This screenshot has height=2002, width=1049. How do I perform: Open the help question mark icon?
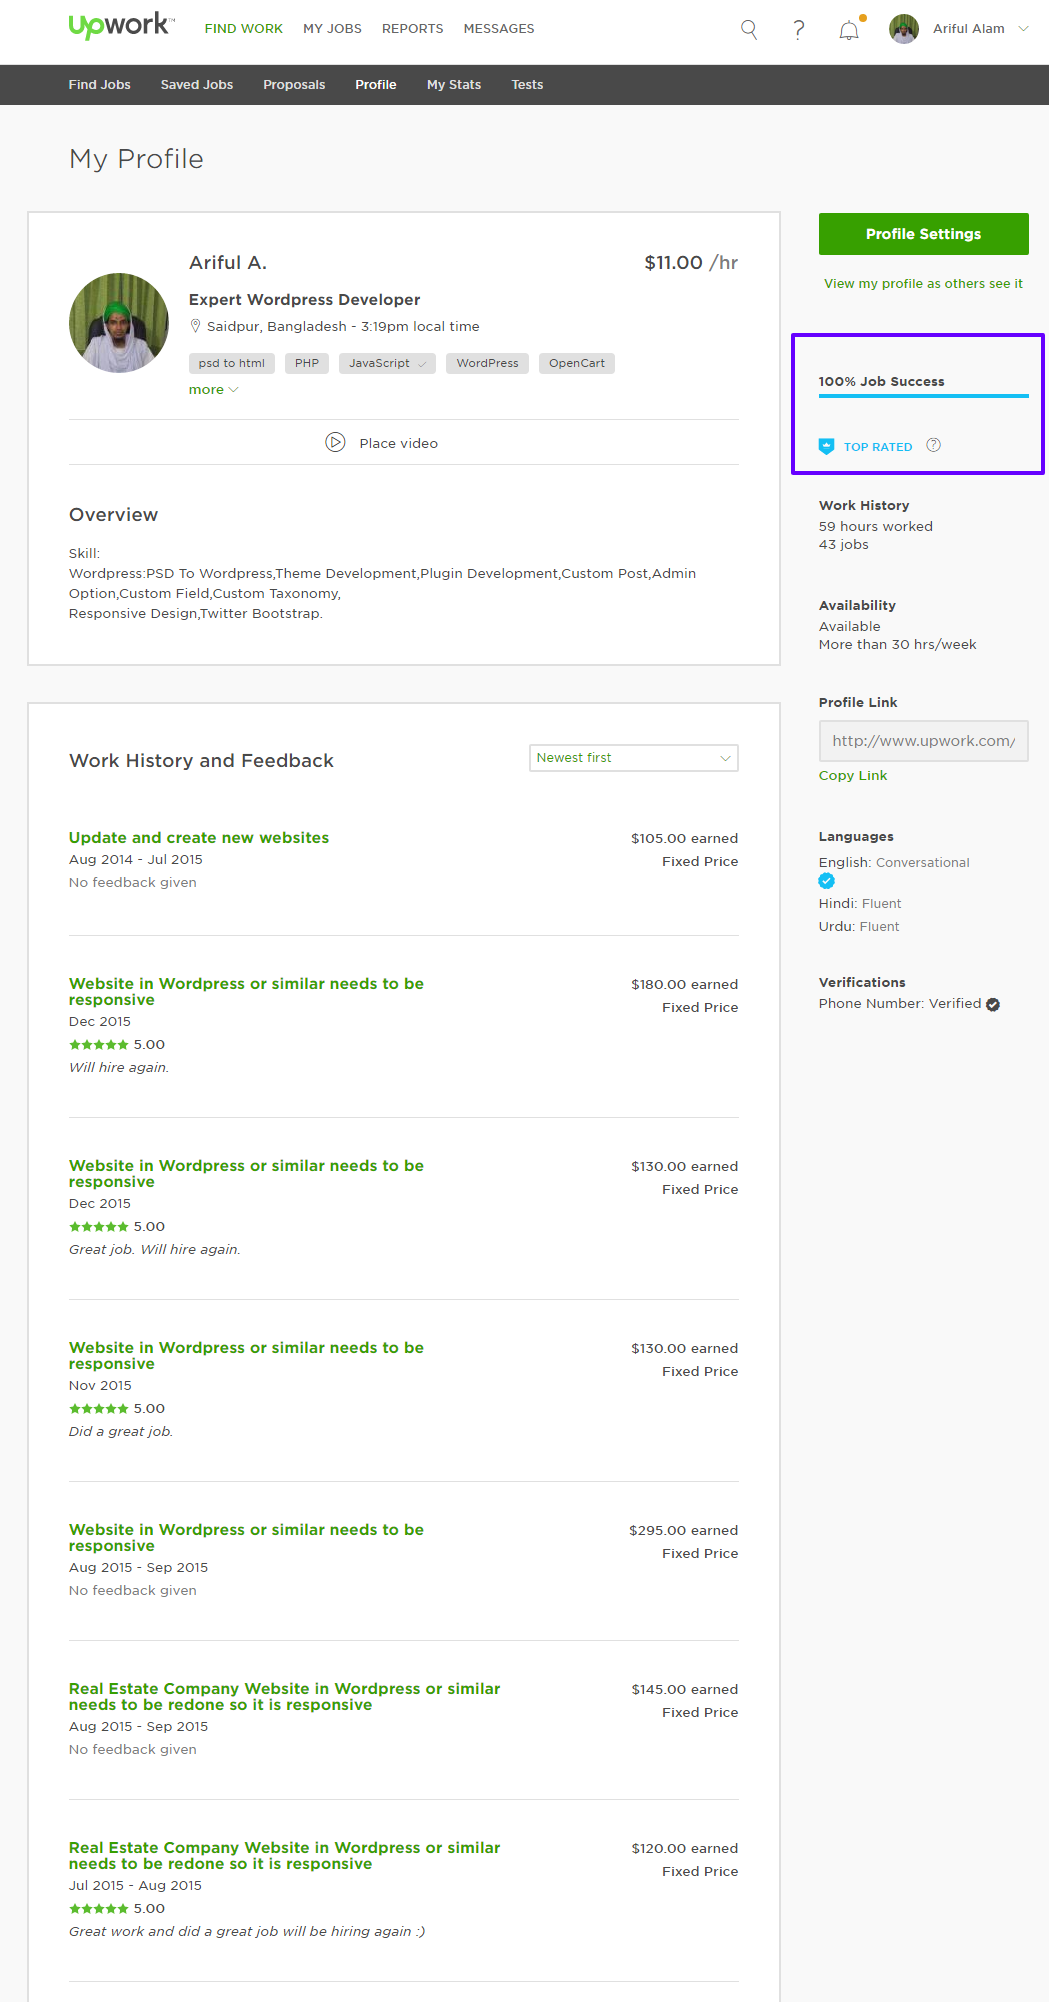[x=798, y=30]
